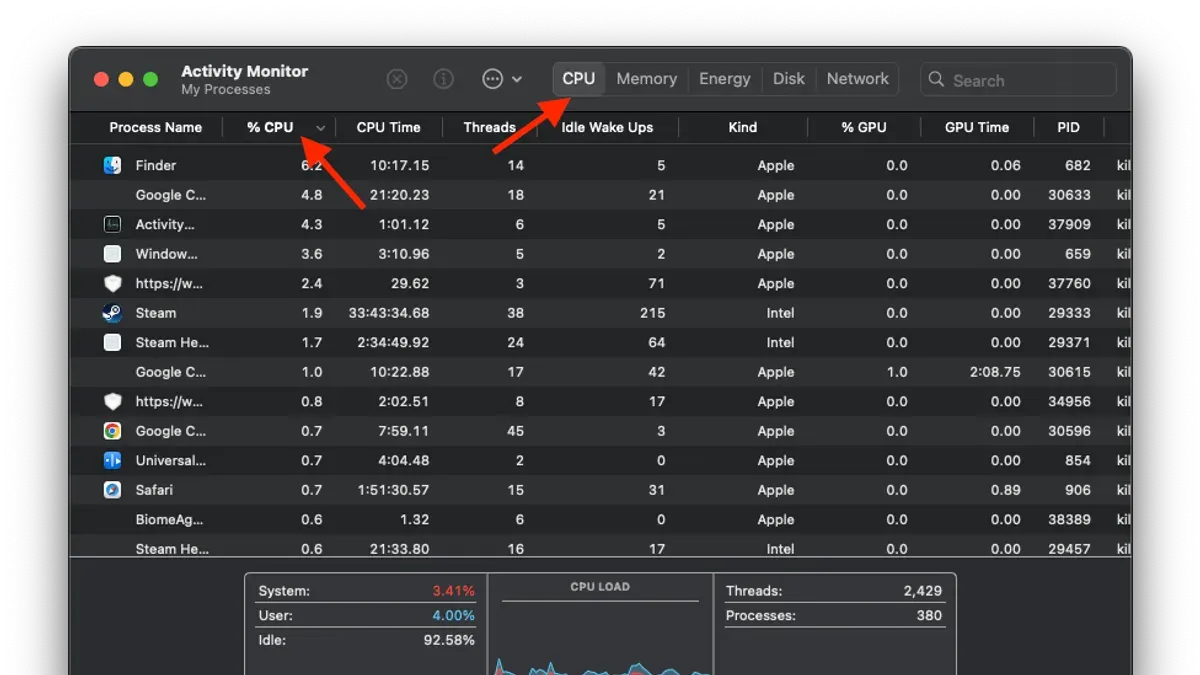Click the My Processes subtitle

225,89
